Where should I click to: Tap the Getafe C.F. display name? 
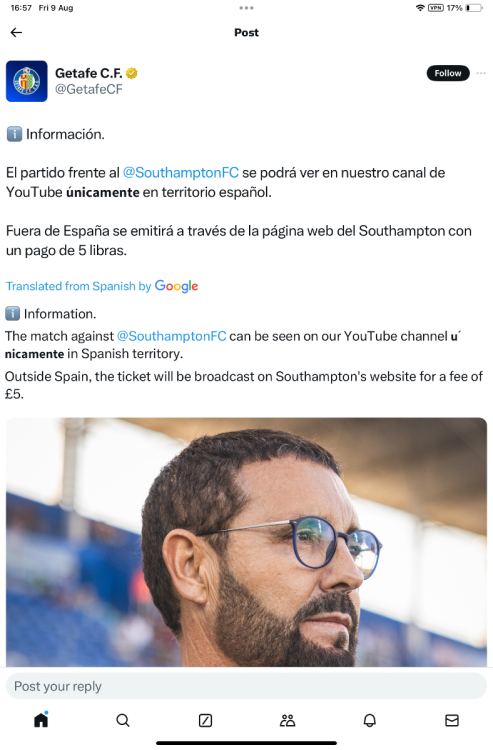(x=88, y=73)
